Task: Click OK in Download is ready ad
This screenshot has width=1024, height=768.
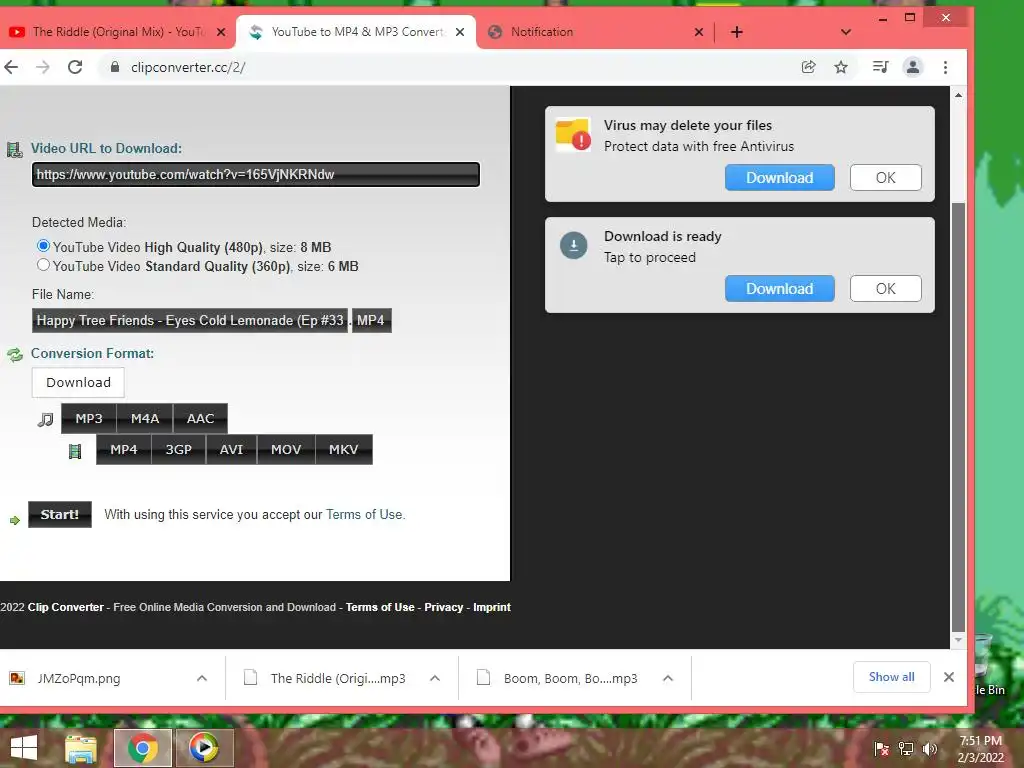Action: [886, 289]
